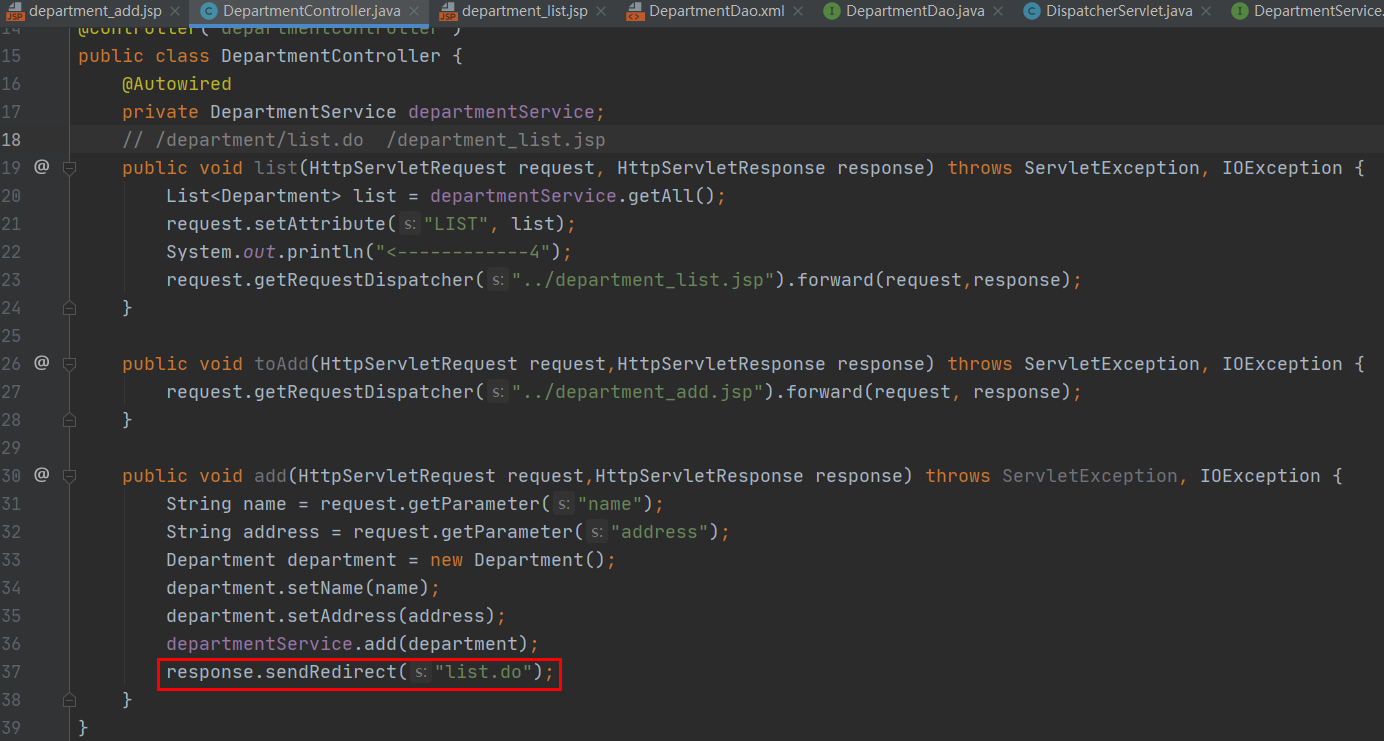Click List<Department> type on line 20

(254, 196)
